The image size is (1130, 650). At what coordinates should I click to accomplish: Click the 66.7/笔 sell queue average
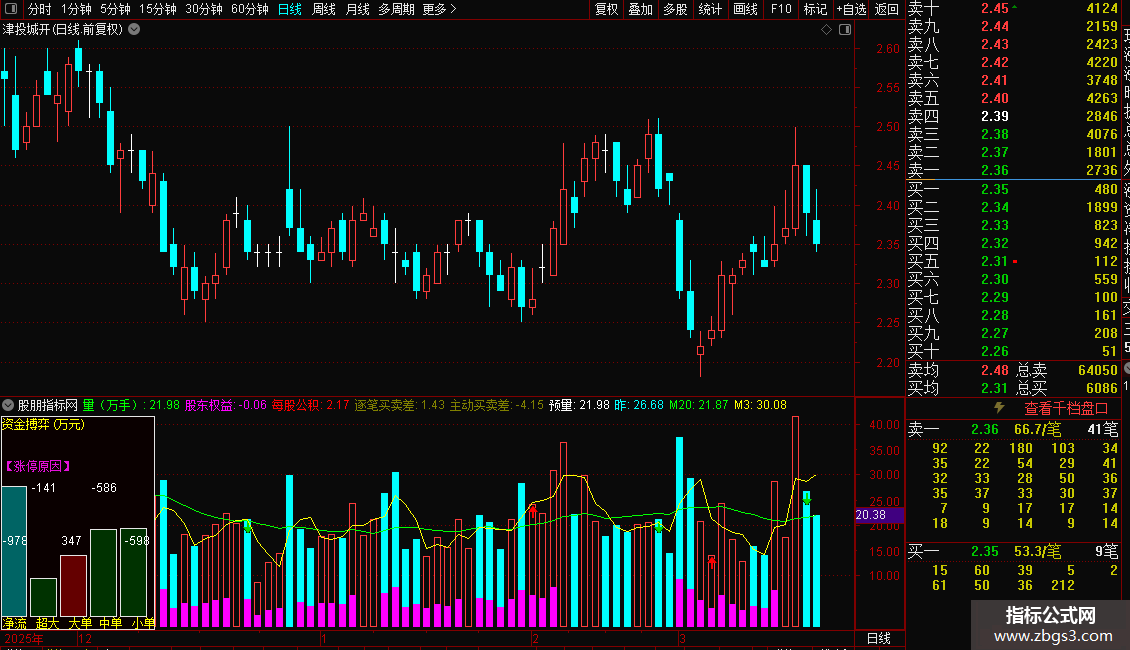[x=1037, y=429]
